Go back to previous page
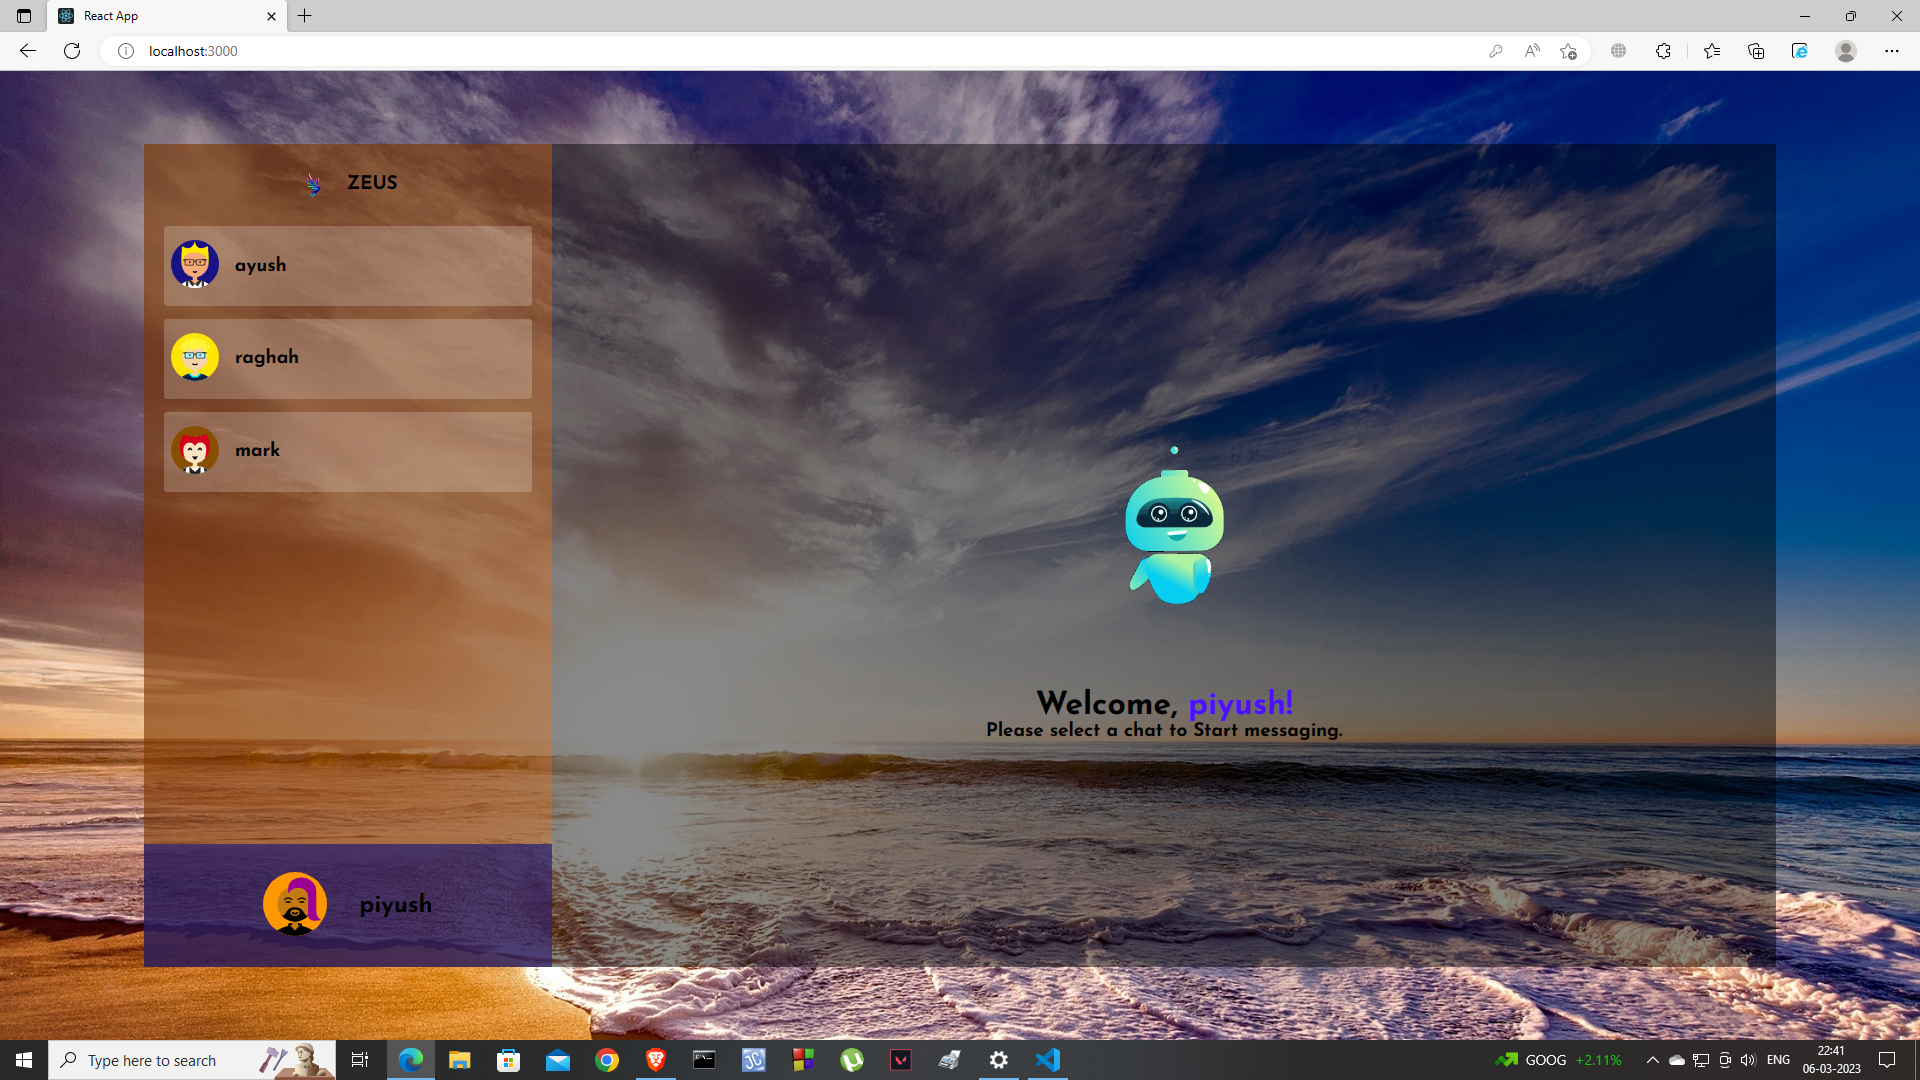This screenshot has height=1080, width=1920. point(28,51)
